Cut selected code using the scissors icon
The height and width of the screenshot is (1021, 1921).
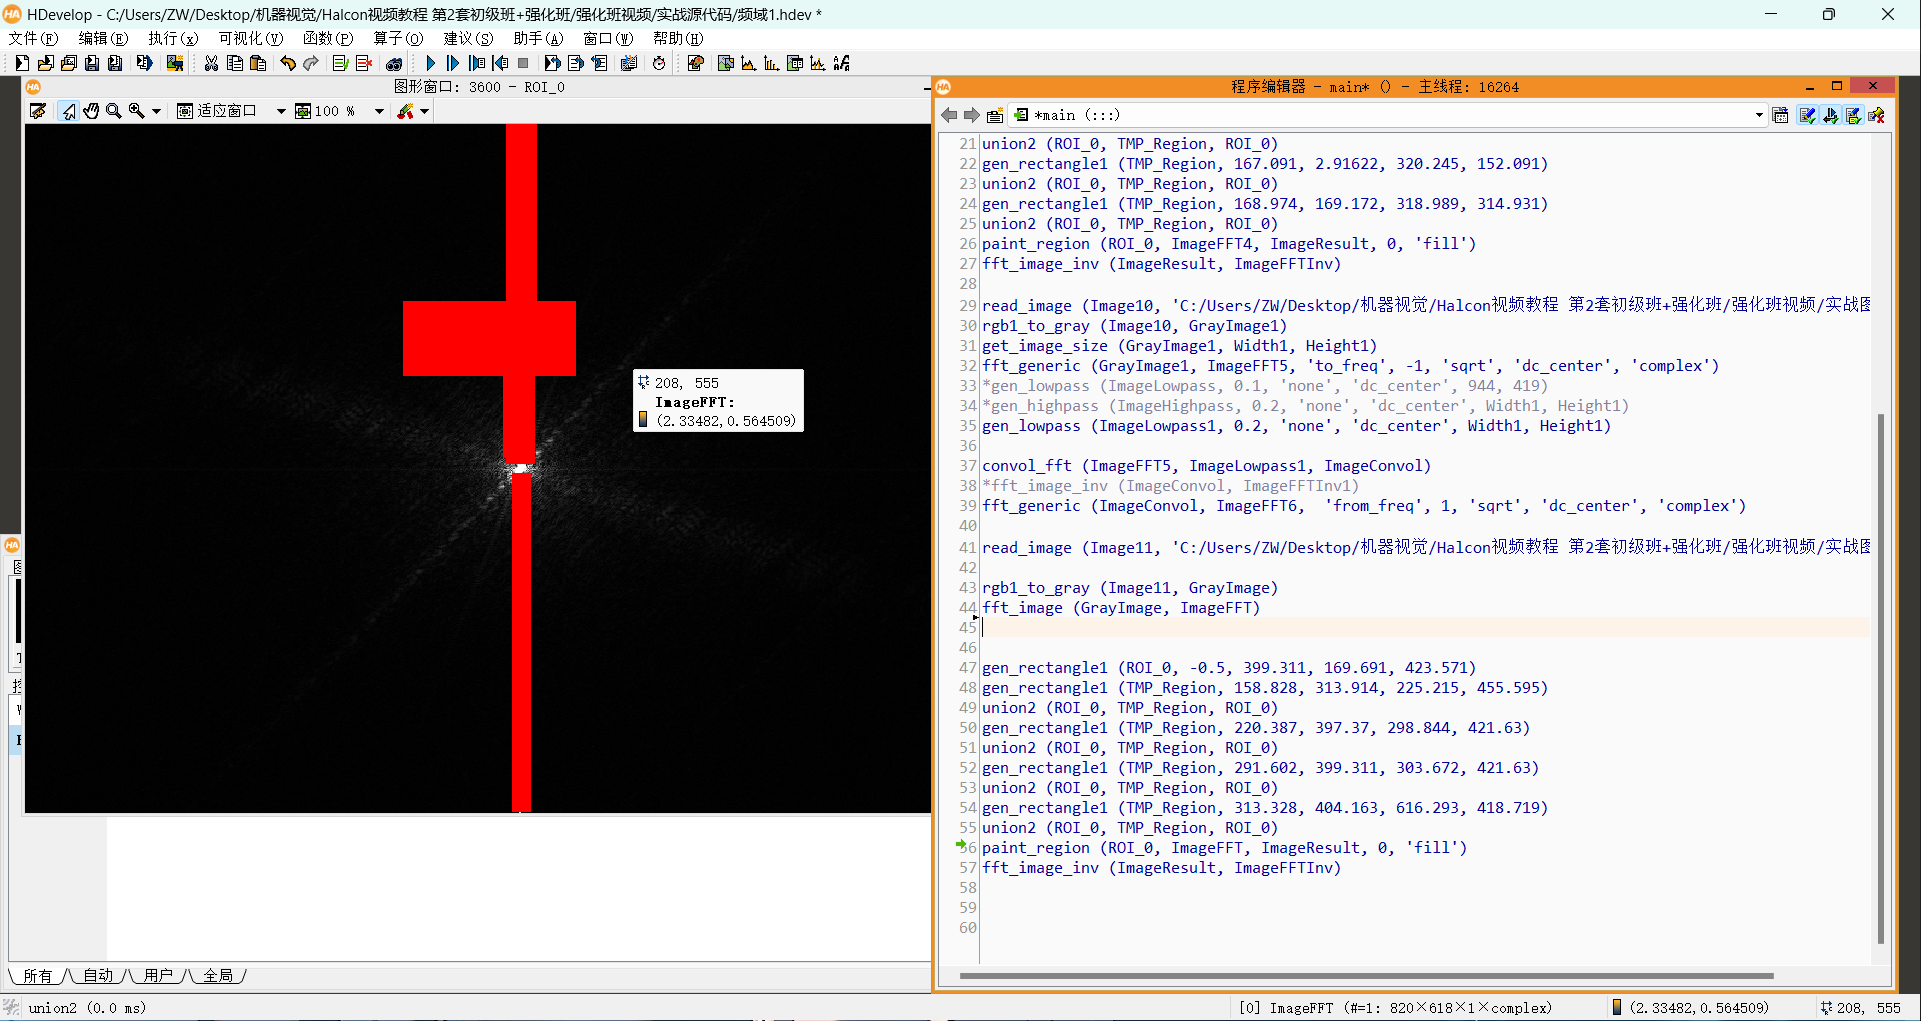211,62
